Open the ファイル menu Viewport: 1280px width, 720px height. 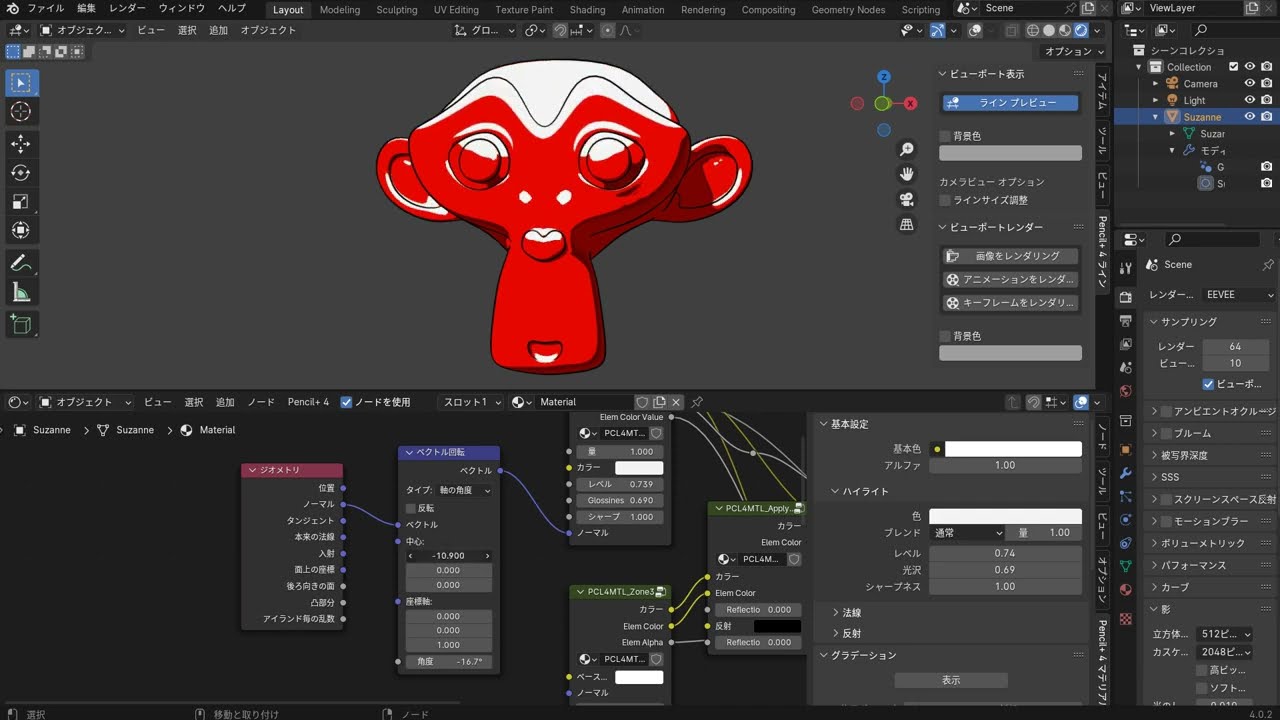[46, 8]
